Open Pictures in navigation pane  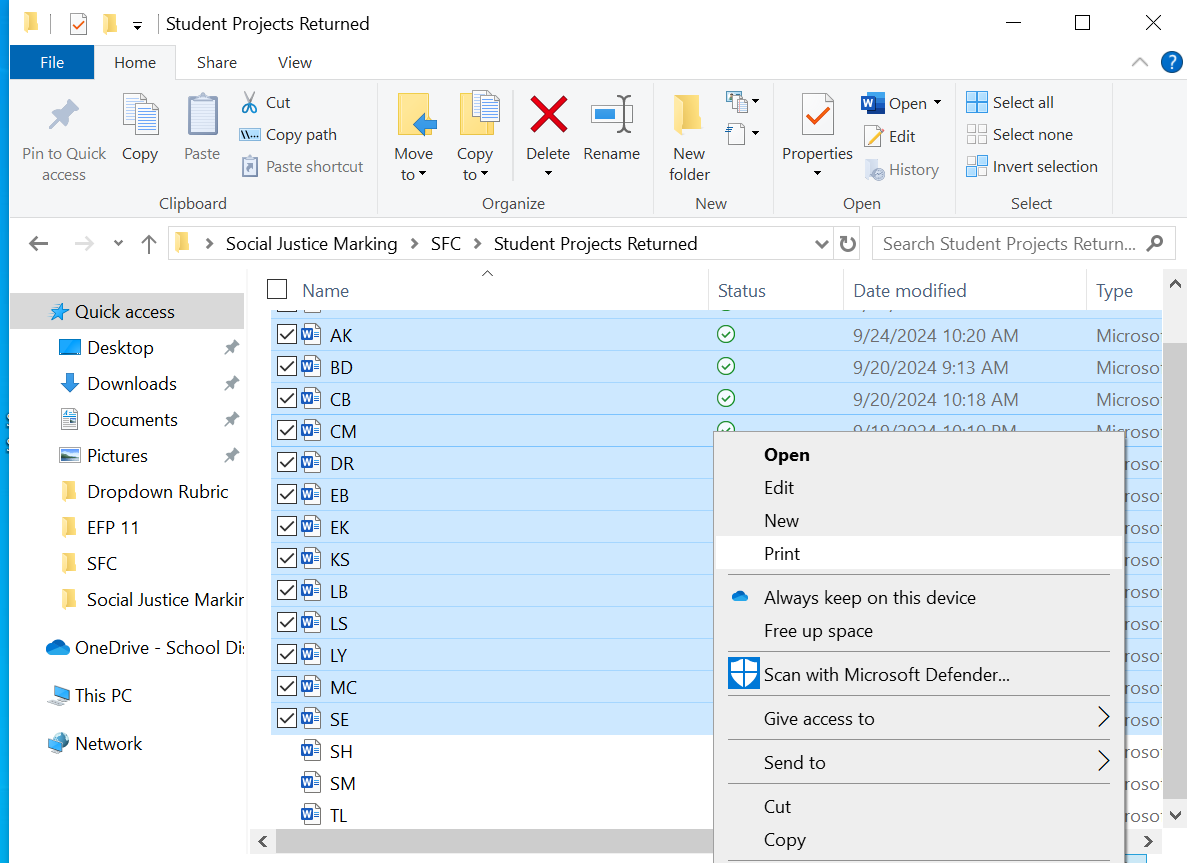pyautogui.click(x=117, y=456)
